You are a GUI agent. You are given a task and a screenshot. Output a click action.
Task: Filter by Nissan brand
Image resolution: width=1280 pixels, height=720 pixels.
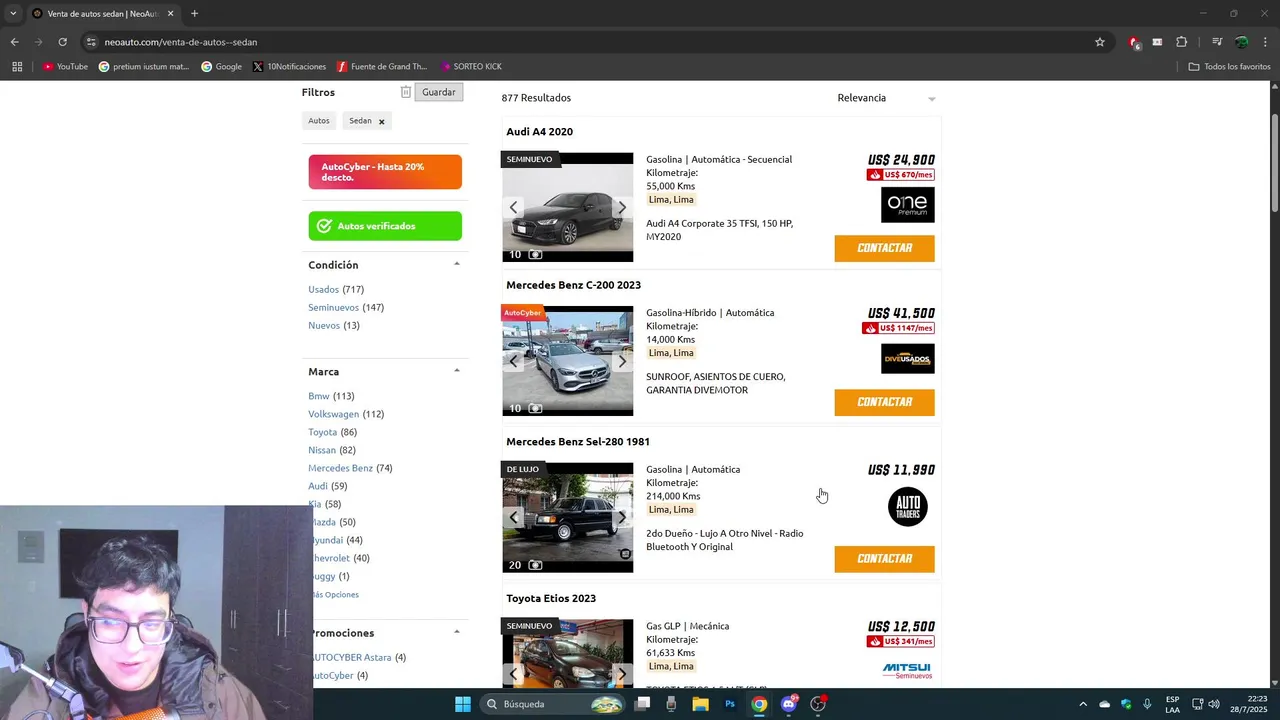pyautogui.click(x=322, y=450)
